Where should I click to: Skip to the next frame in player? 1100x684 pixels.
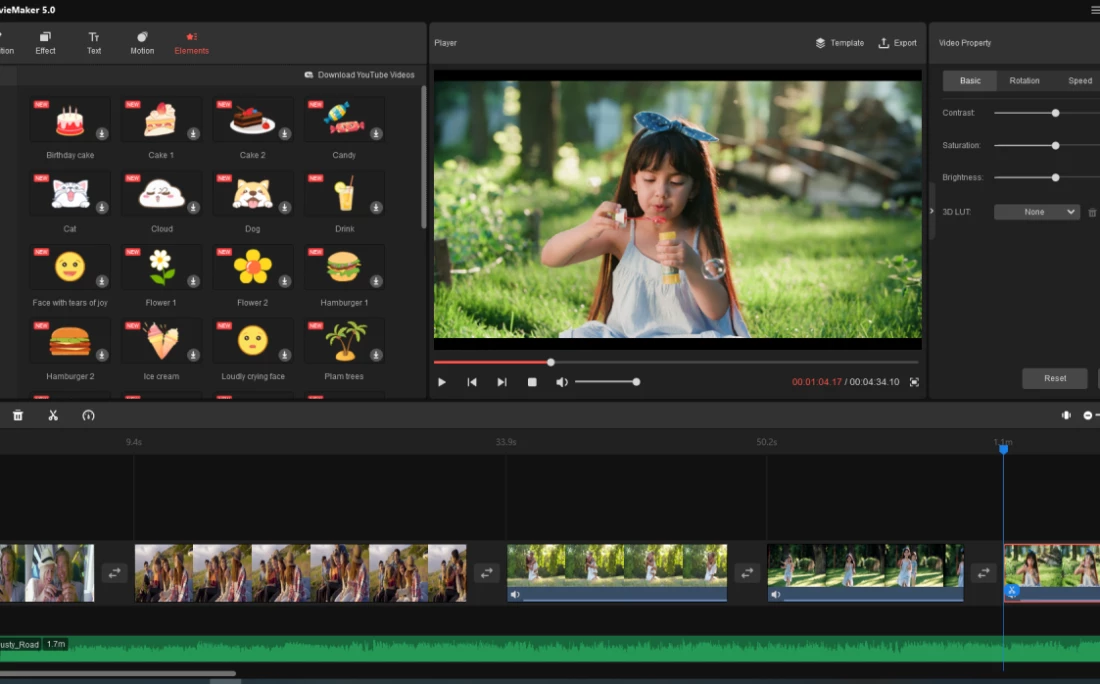502,382
